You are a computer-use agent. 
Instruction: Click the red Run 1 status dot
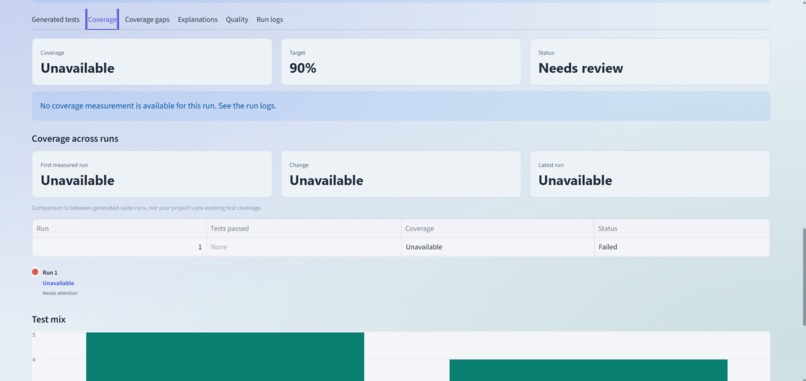[35, 272]
